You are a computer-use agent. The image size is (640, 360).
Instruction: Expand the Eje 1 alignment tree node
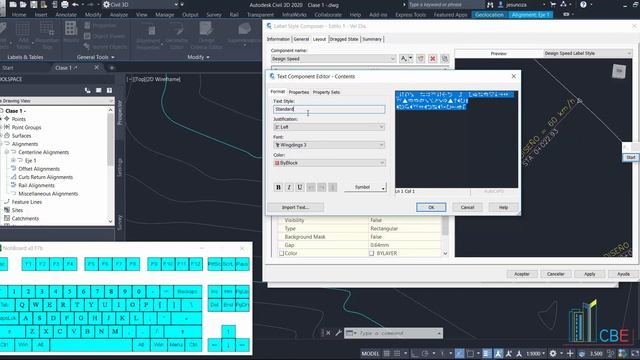pyautogui.click(x=13, y=160)
